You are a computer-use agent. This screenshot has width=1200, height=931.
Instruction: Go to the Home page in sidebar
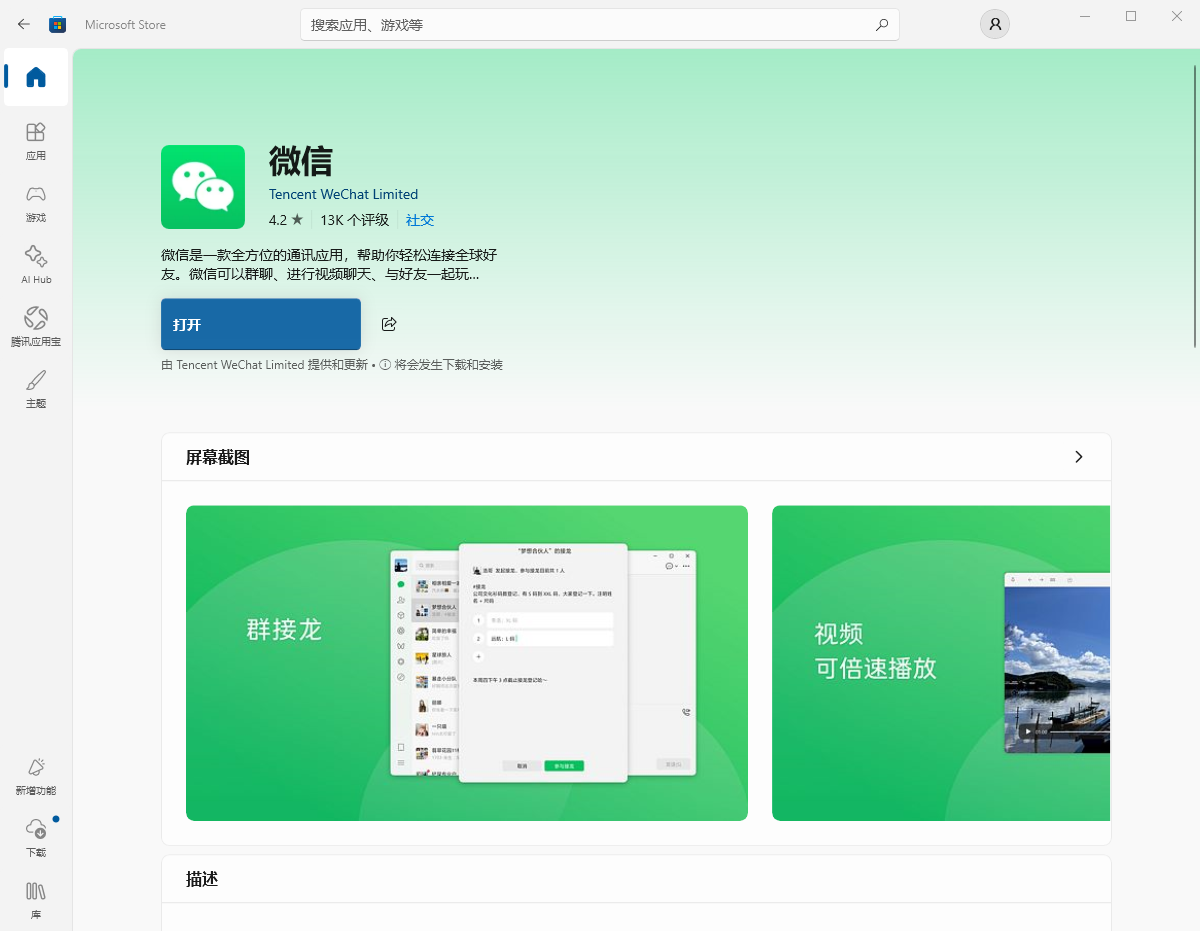point(36,77)
